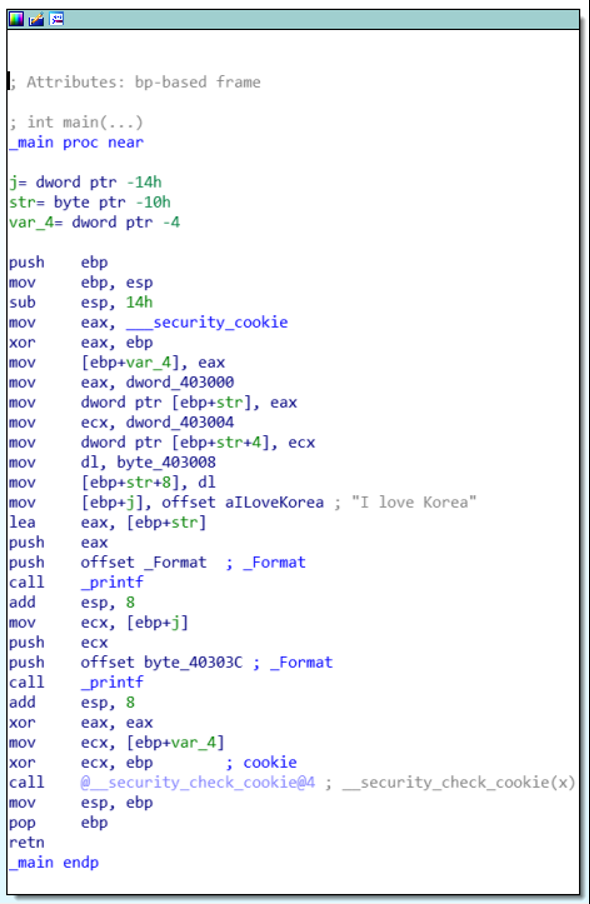
Task: Click 'mov dword ptr [ebp+str], eax' line
Action: [x=153, y=402]
